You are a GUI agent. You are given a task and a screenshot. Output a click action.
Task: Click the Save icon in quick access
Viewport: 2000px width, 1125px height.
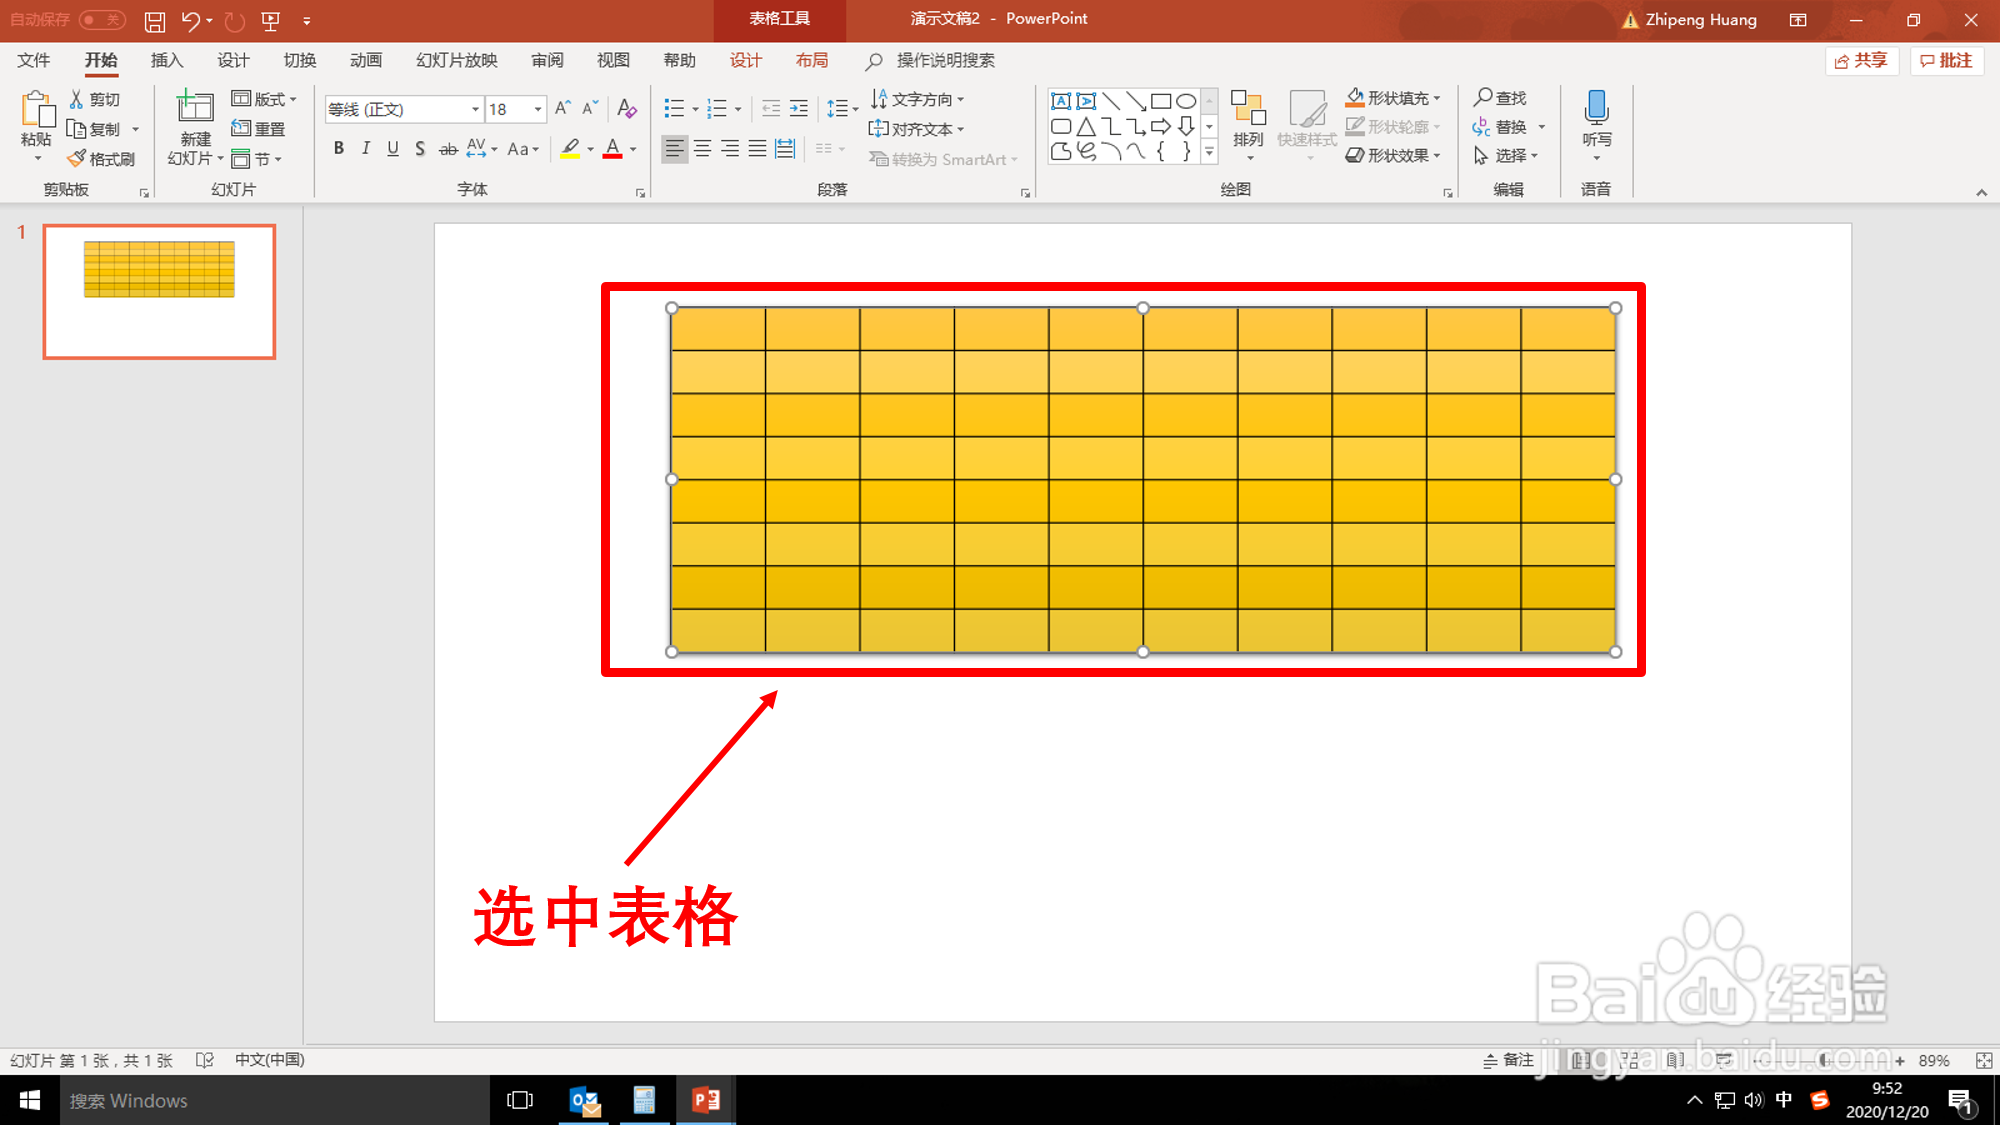pyautogui.click(x=155, y=20)
